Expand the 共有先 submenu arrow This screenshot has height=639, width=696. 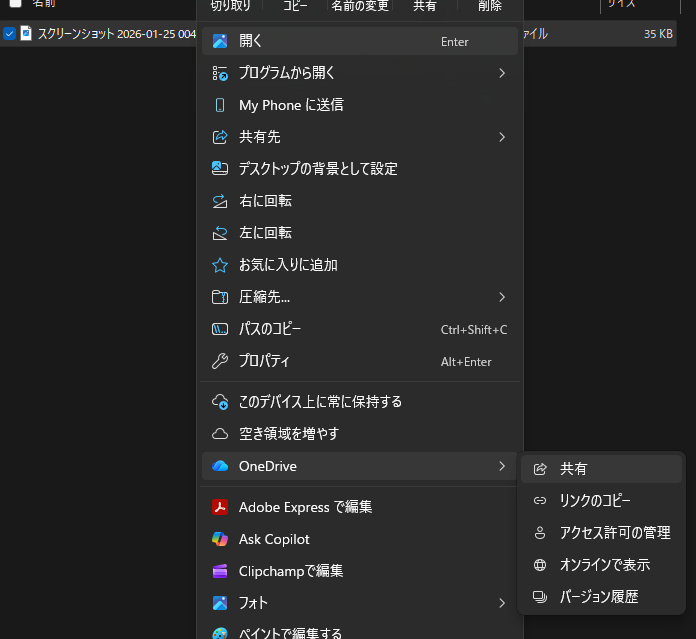[502, 137]
